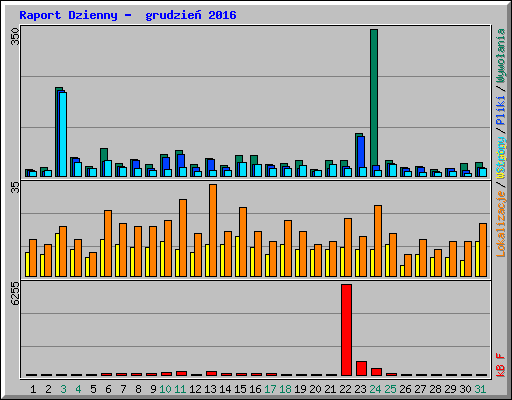Click the tallest orange bar on day 13
Screen dimensions: 512x400
tap(213, 230)
